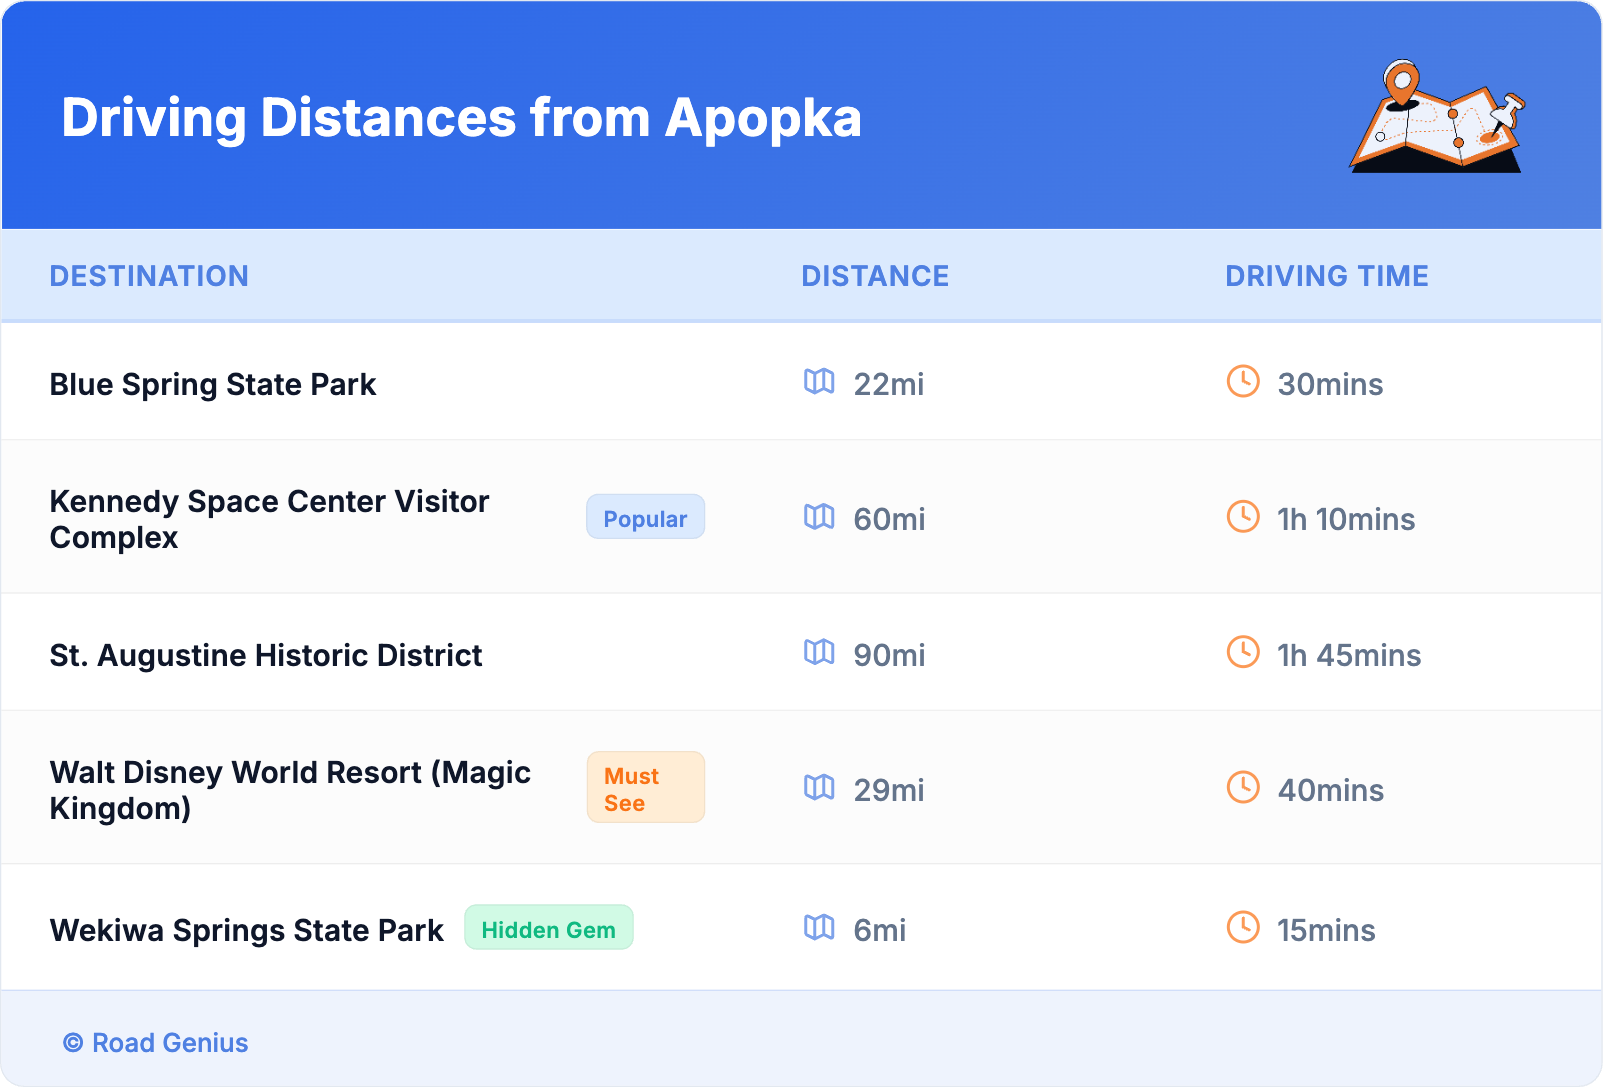Click the Destination column header

point(149,276)
